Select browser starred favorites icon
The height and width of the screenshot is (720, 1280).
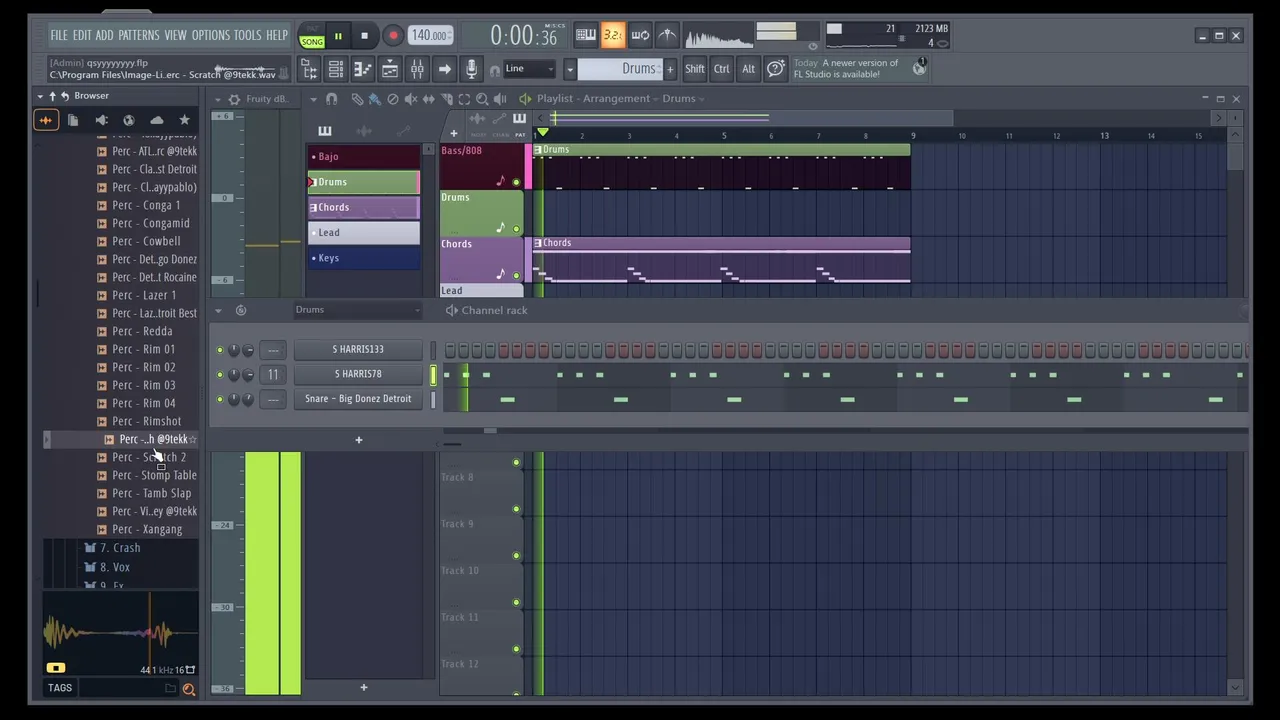pyautogui.click(x=184, y=120)
